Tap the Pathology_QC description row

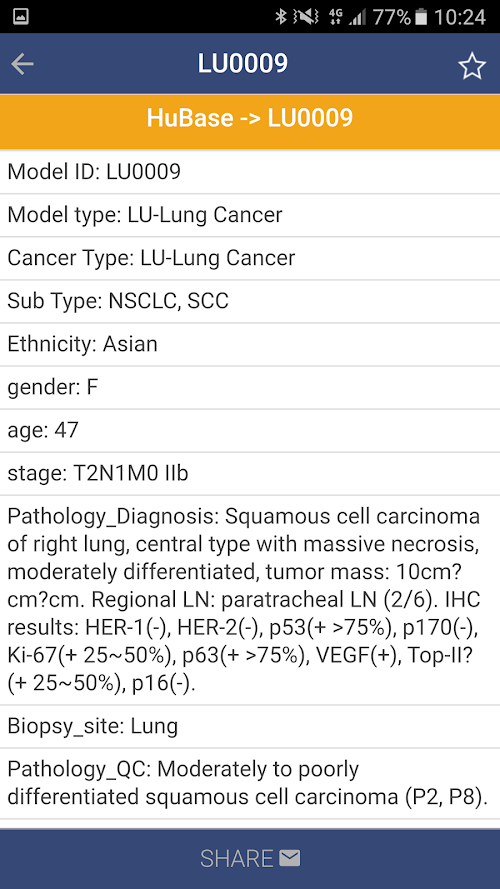point(250,783)
